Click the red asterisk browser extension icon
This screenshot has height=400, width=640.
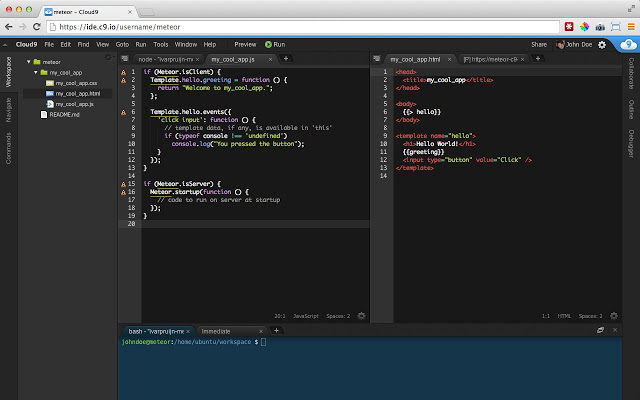click(569, 27)
